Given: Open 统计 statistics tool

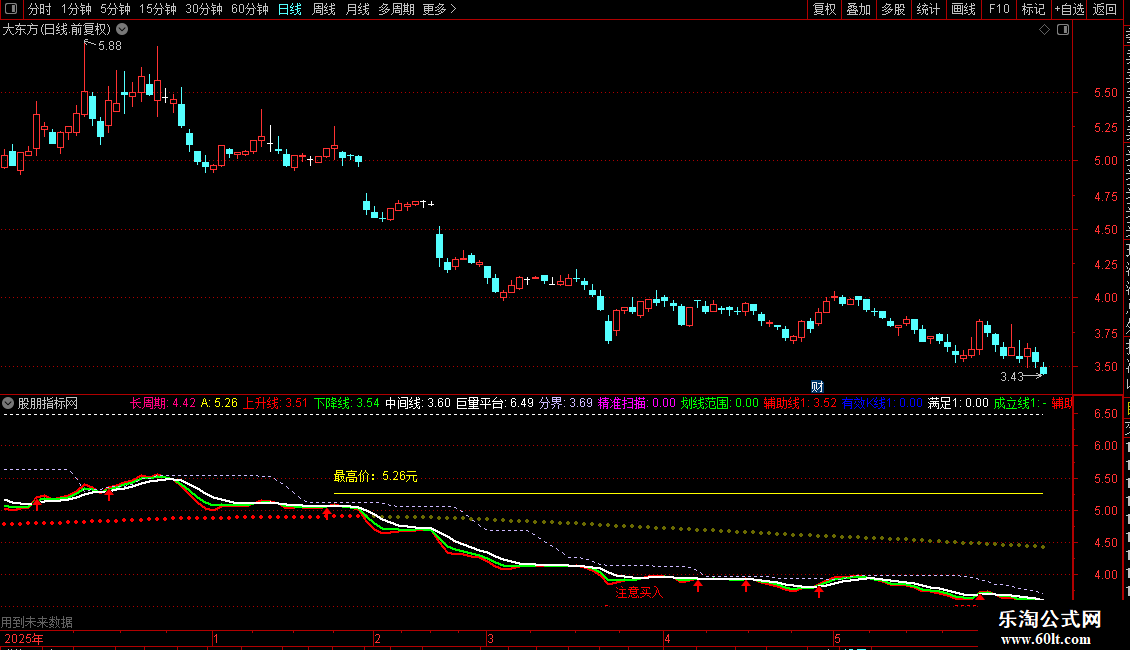Looking at the screenshot, I should (x=927, y=9).
